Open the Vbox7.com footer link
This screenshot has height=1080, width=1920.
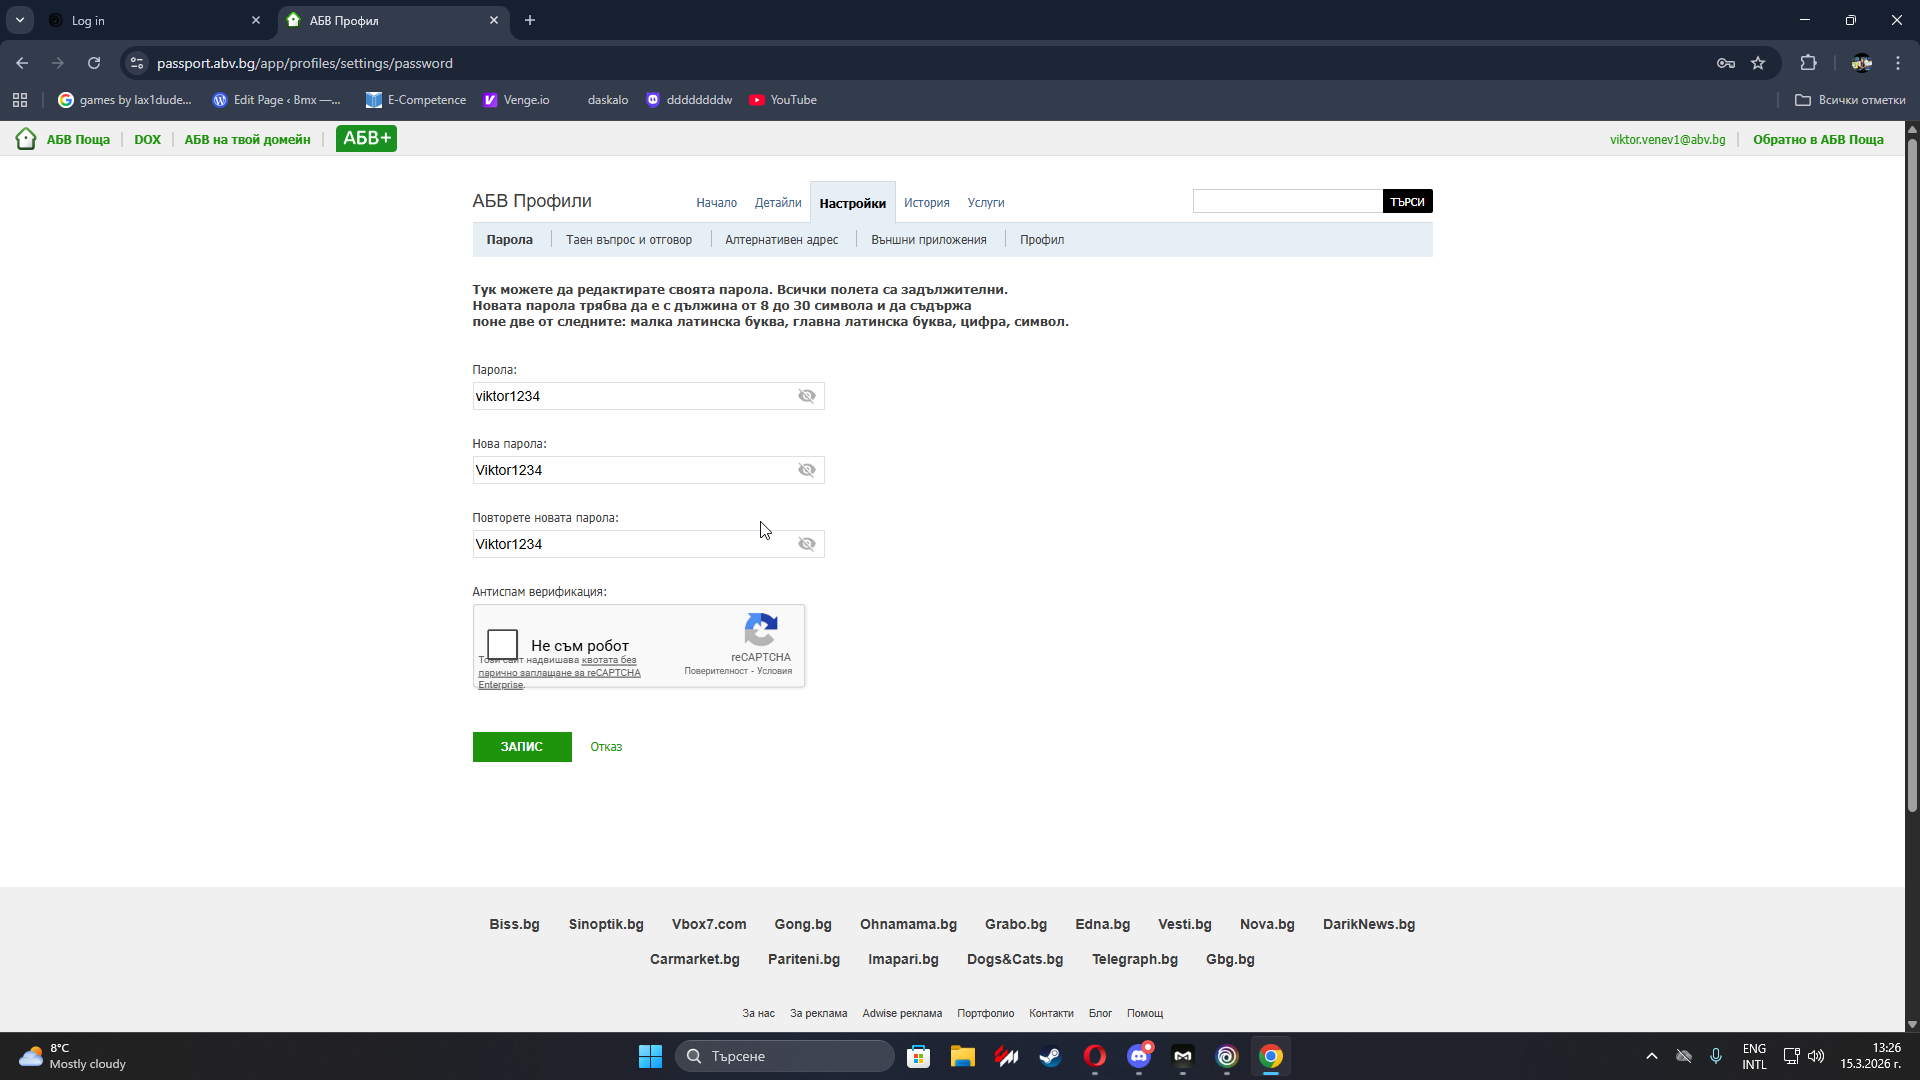(709, 925)
